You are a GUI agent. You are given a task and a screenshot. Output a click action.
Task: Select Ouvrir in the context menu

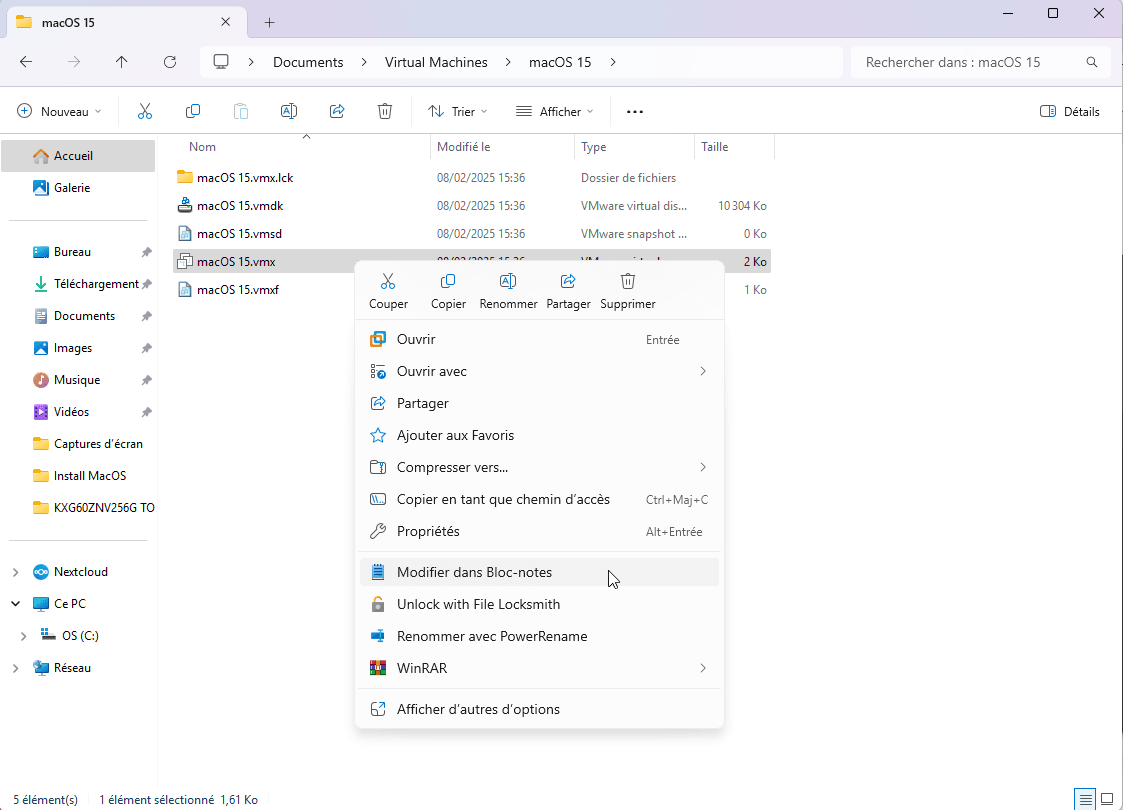tap(539, 339)
